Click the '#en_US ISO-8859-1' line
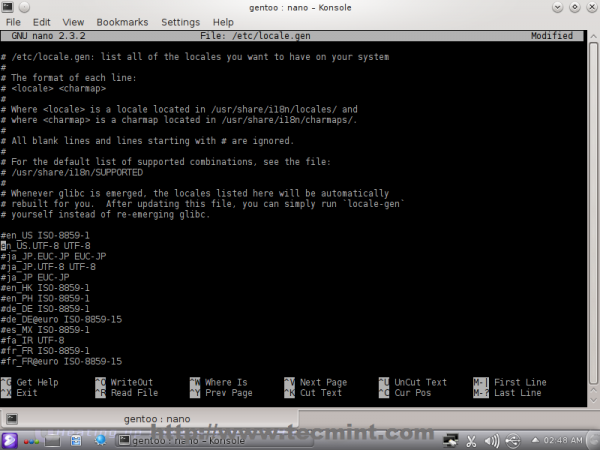Screen dimensions: 600x450 pos(45,235)
